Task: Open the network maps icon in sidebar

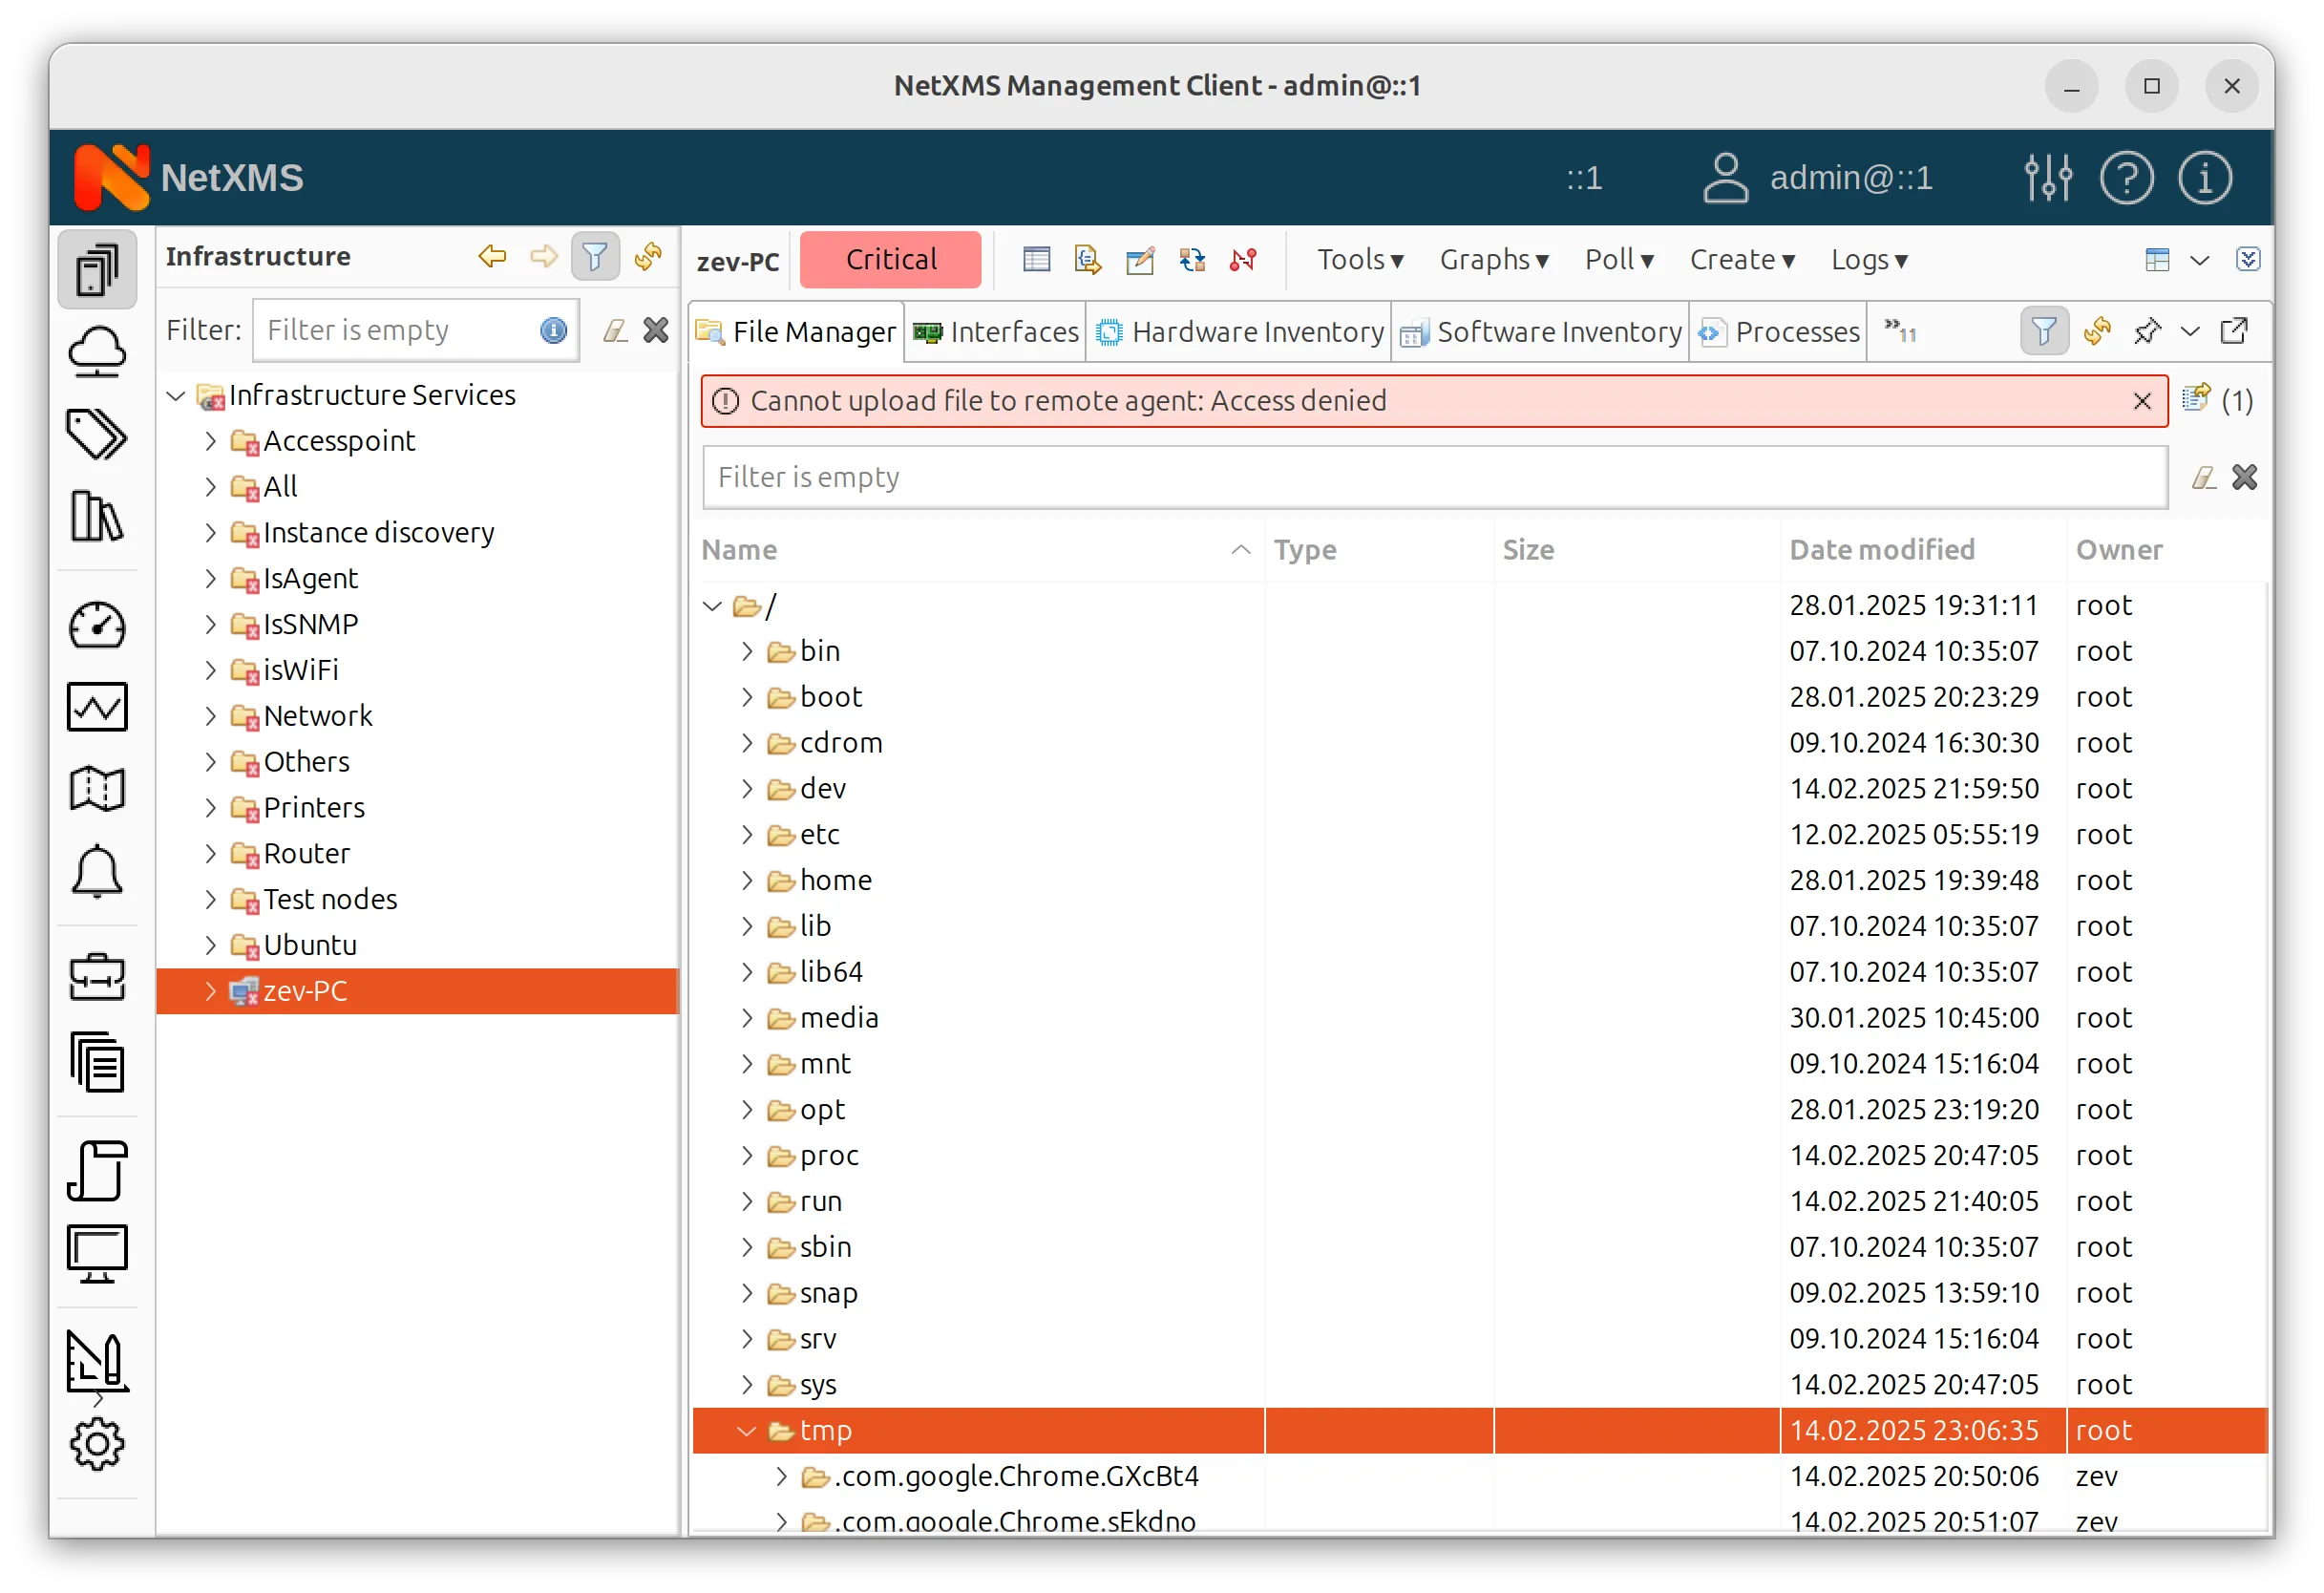Action: tap(97, 789)
